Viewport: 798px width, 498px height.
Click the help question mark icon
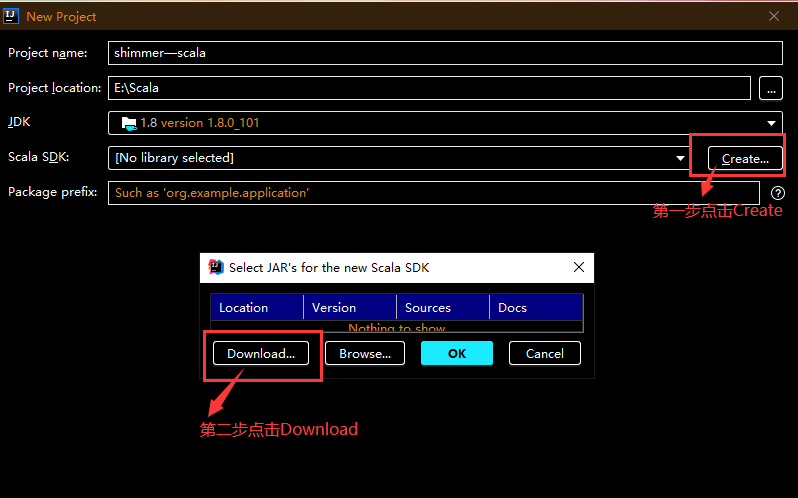778,193
